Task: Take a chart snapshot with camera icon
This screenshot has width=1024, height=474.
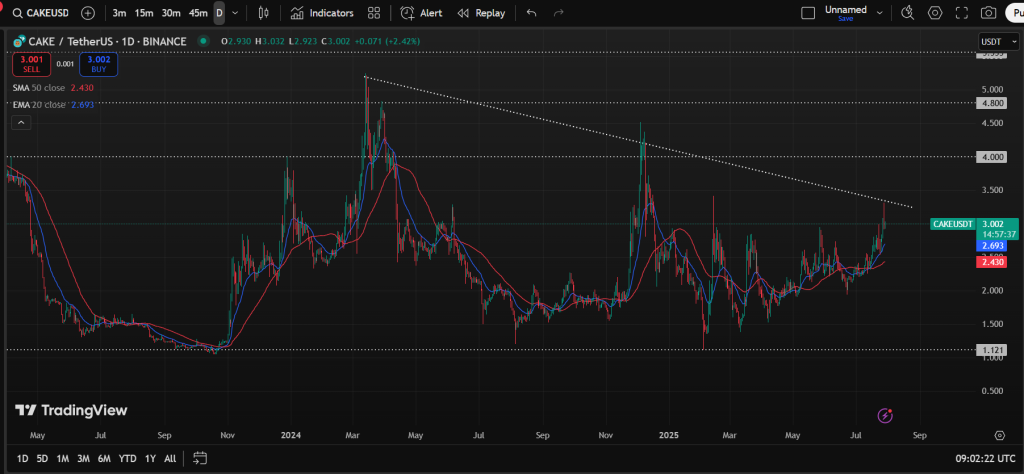Action: [x=989, y=13]
